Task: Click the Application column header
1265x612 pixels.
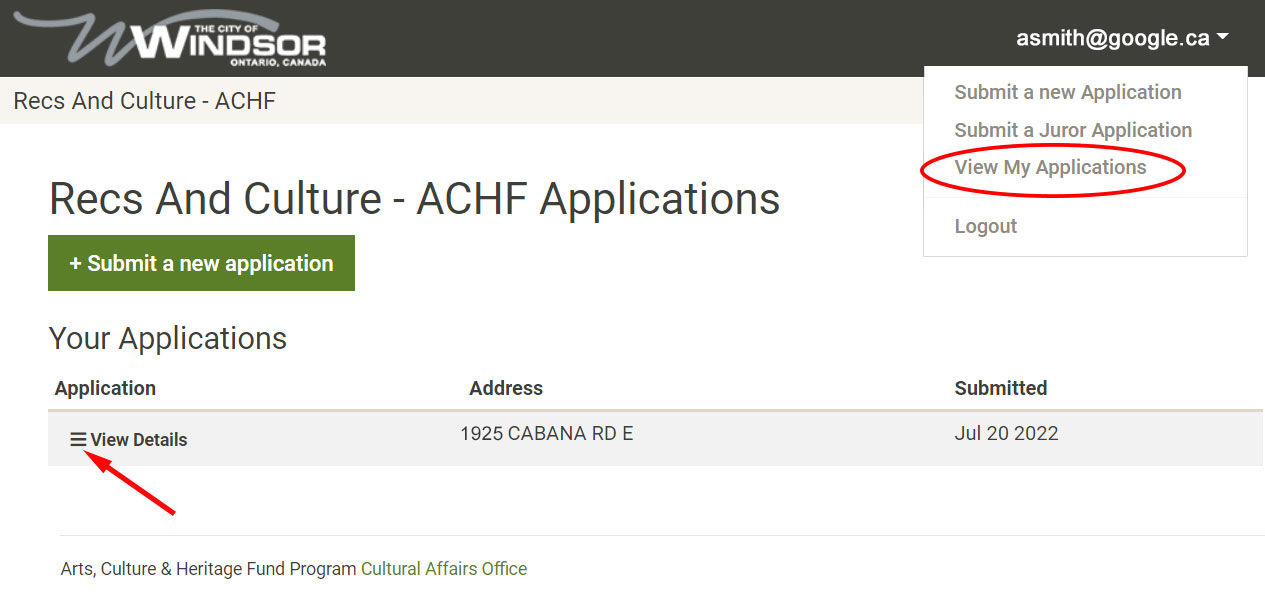Action: point(105,388)
